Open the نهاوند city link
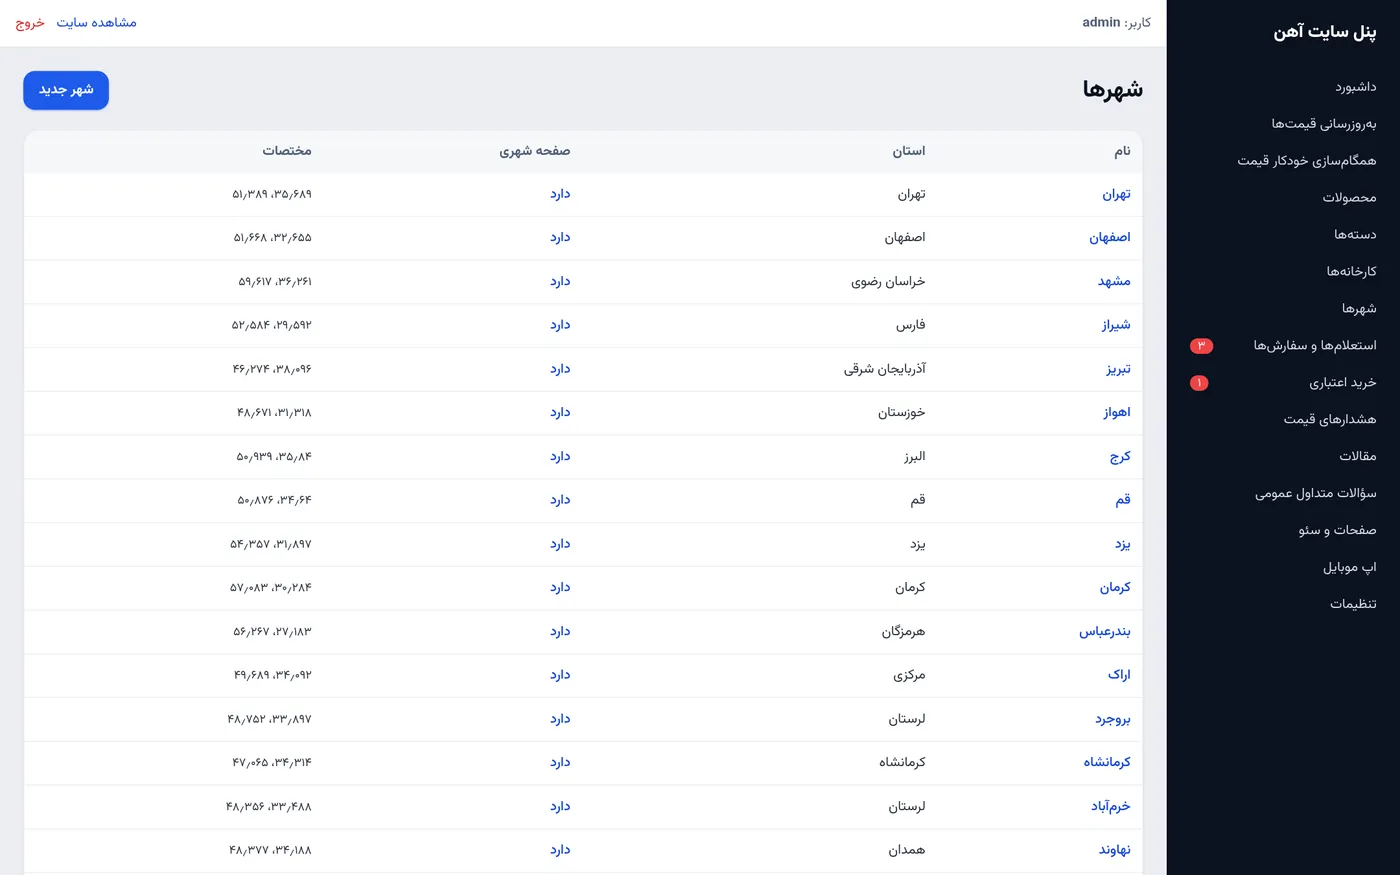This screenshot has width=1400, height=875. (x=1115, y=850)
